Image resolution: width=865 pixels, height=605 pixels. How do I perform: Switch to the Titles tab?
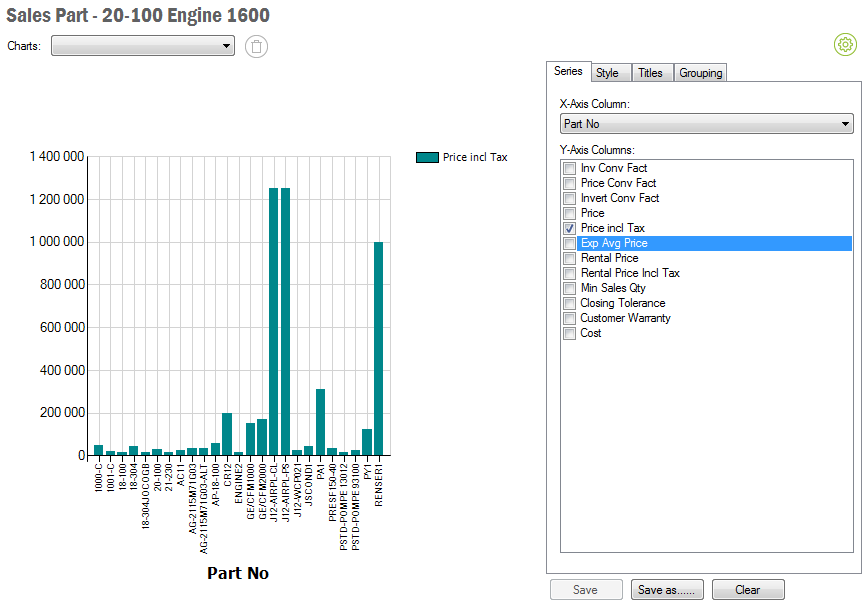tap(650, 73)
